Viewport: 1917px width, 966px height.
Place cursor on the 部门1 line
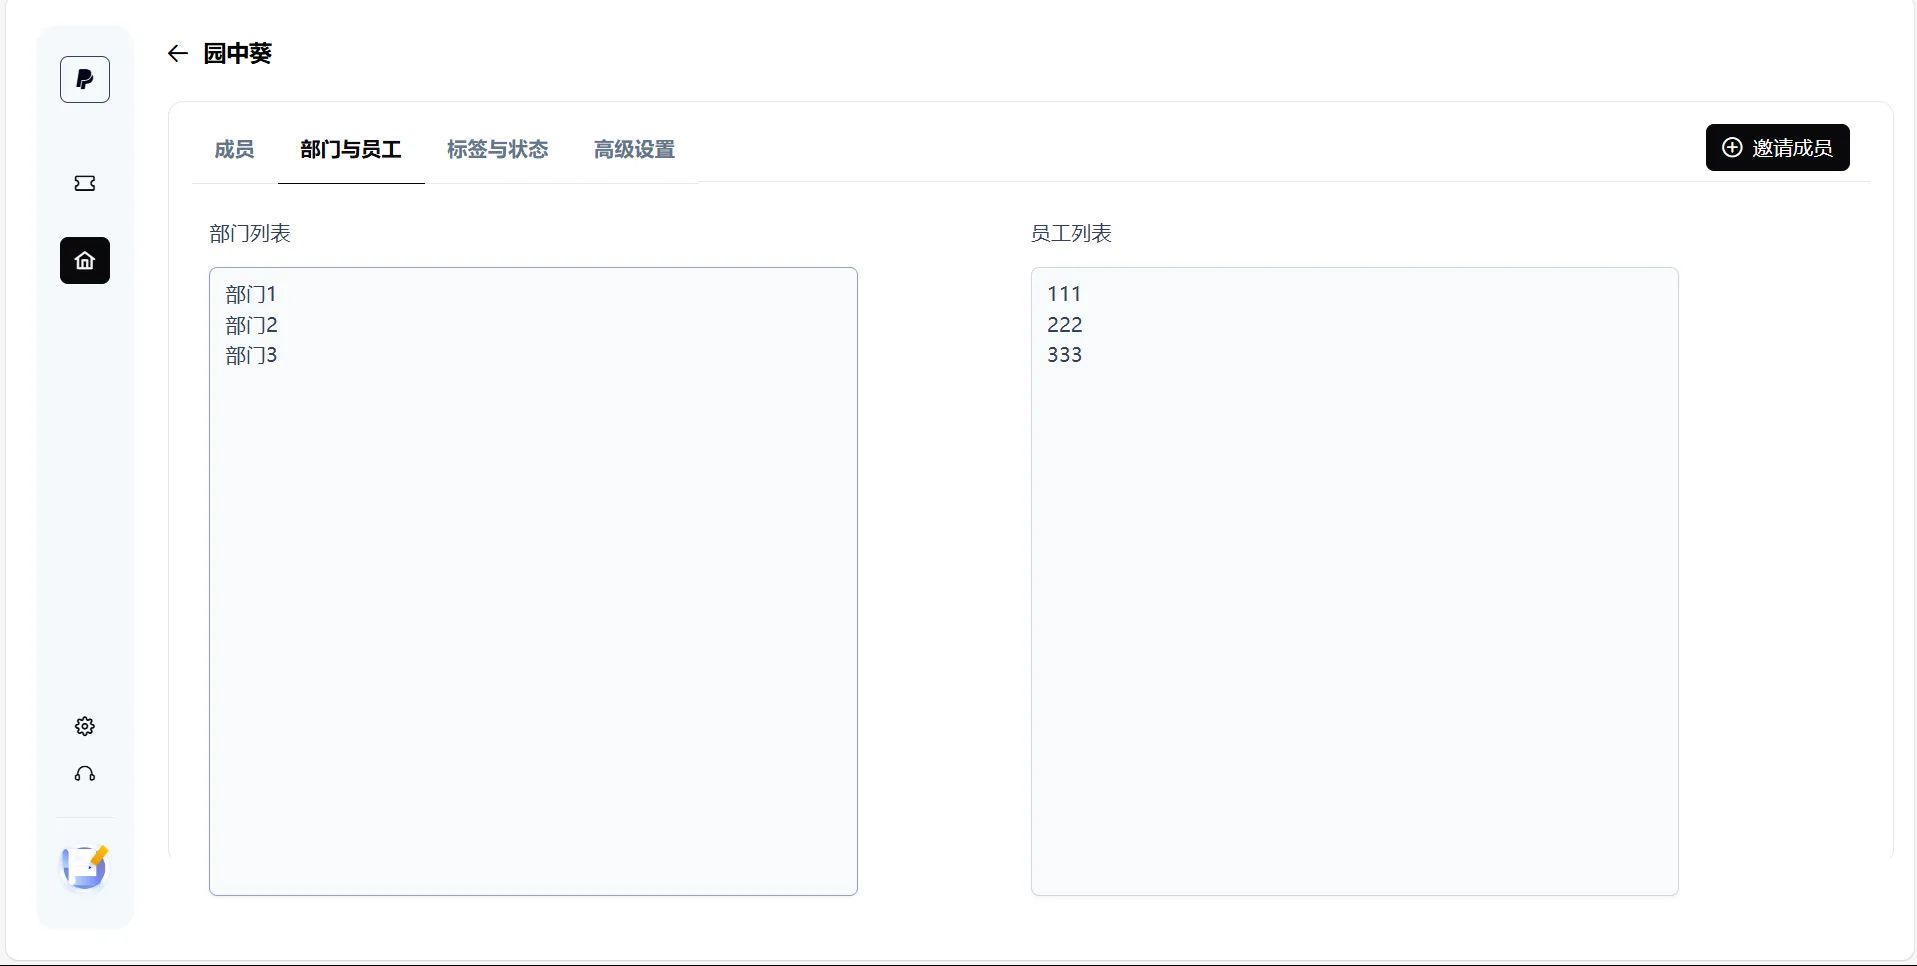[251, 294]
